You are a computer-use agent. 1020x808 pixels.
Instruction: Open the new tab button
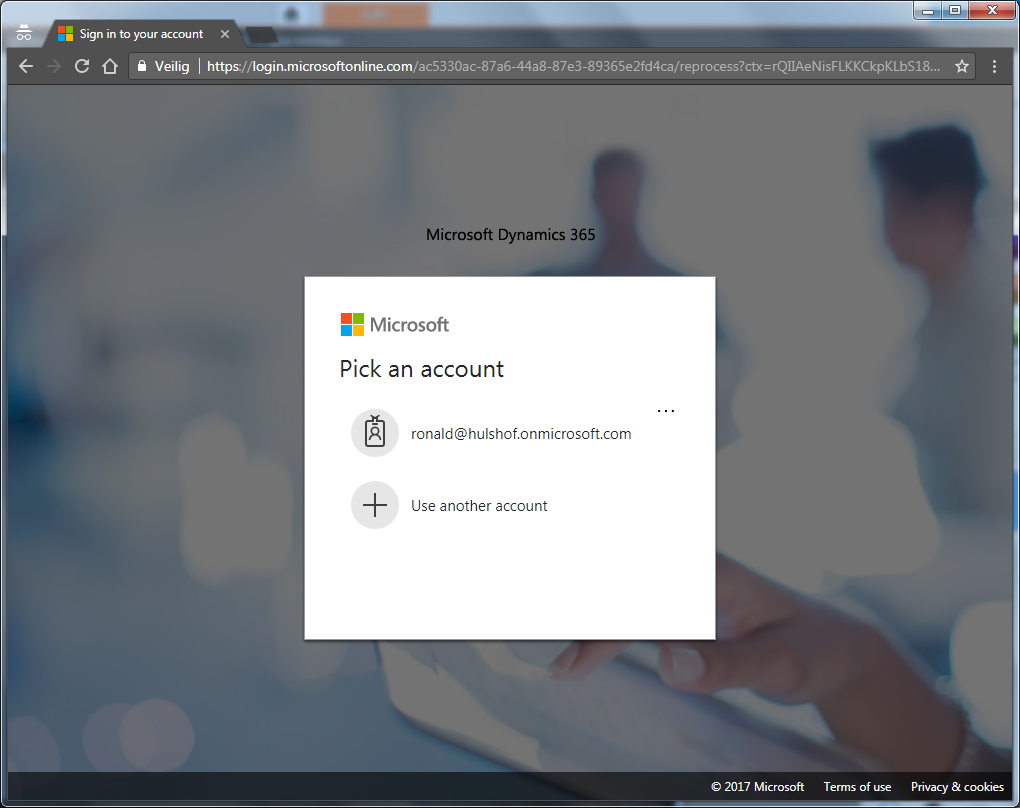coord(262,35)
